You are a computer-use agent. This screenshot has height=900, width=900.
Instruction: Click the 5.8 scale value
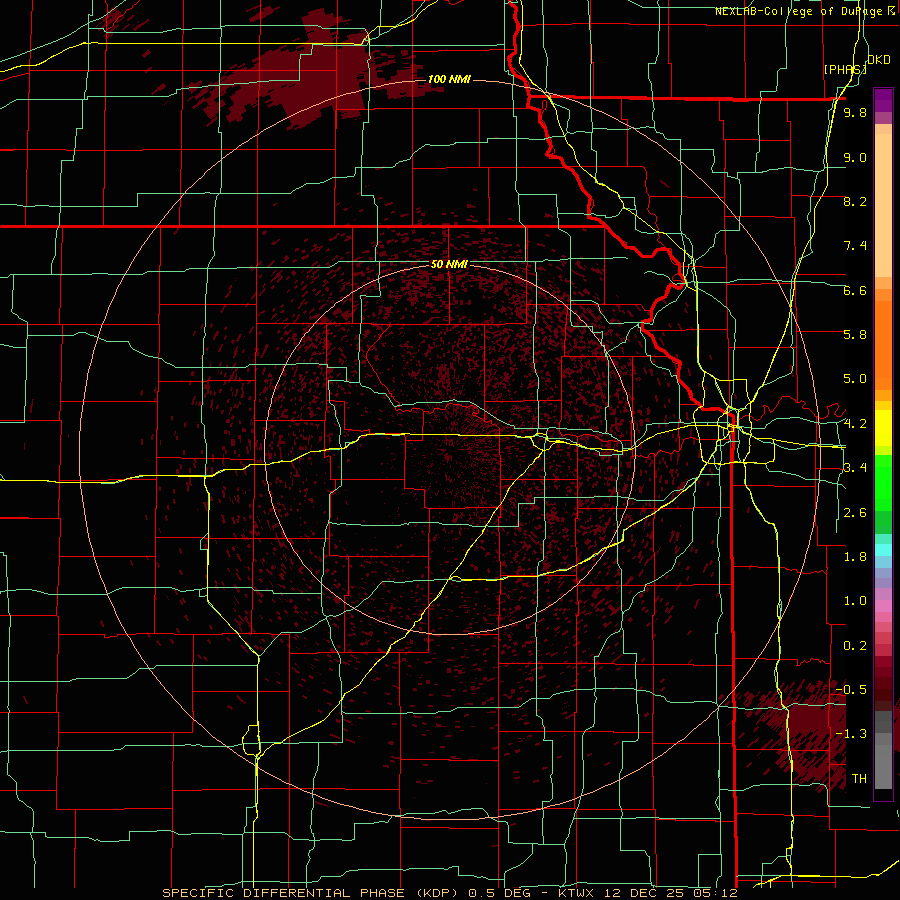855,335
